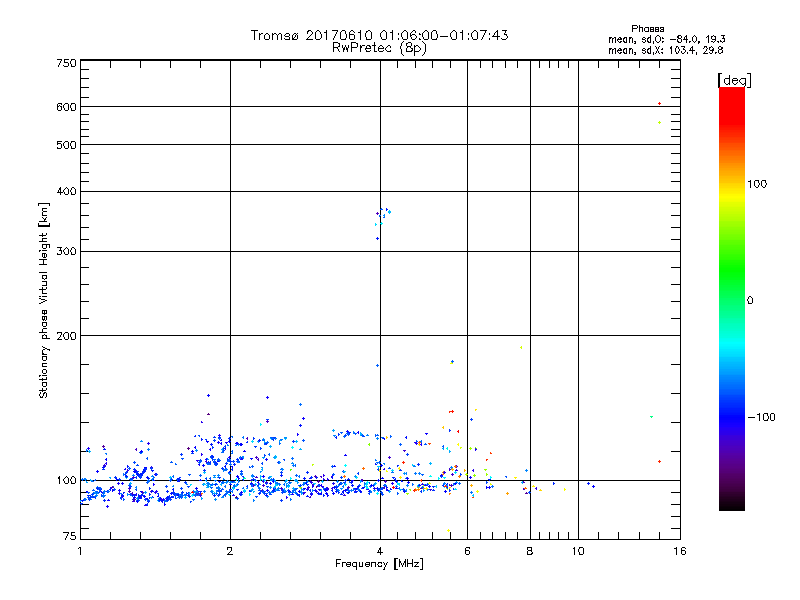Click the '[deg]' colorbar unit label
Screen dimensions: 800x600
[734, 80]
